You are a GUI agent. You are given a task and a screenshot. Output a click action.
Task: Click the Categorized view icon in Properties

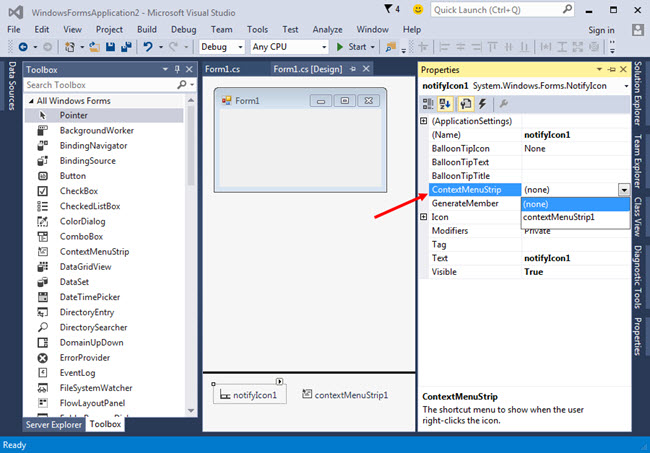click(428, 103)
